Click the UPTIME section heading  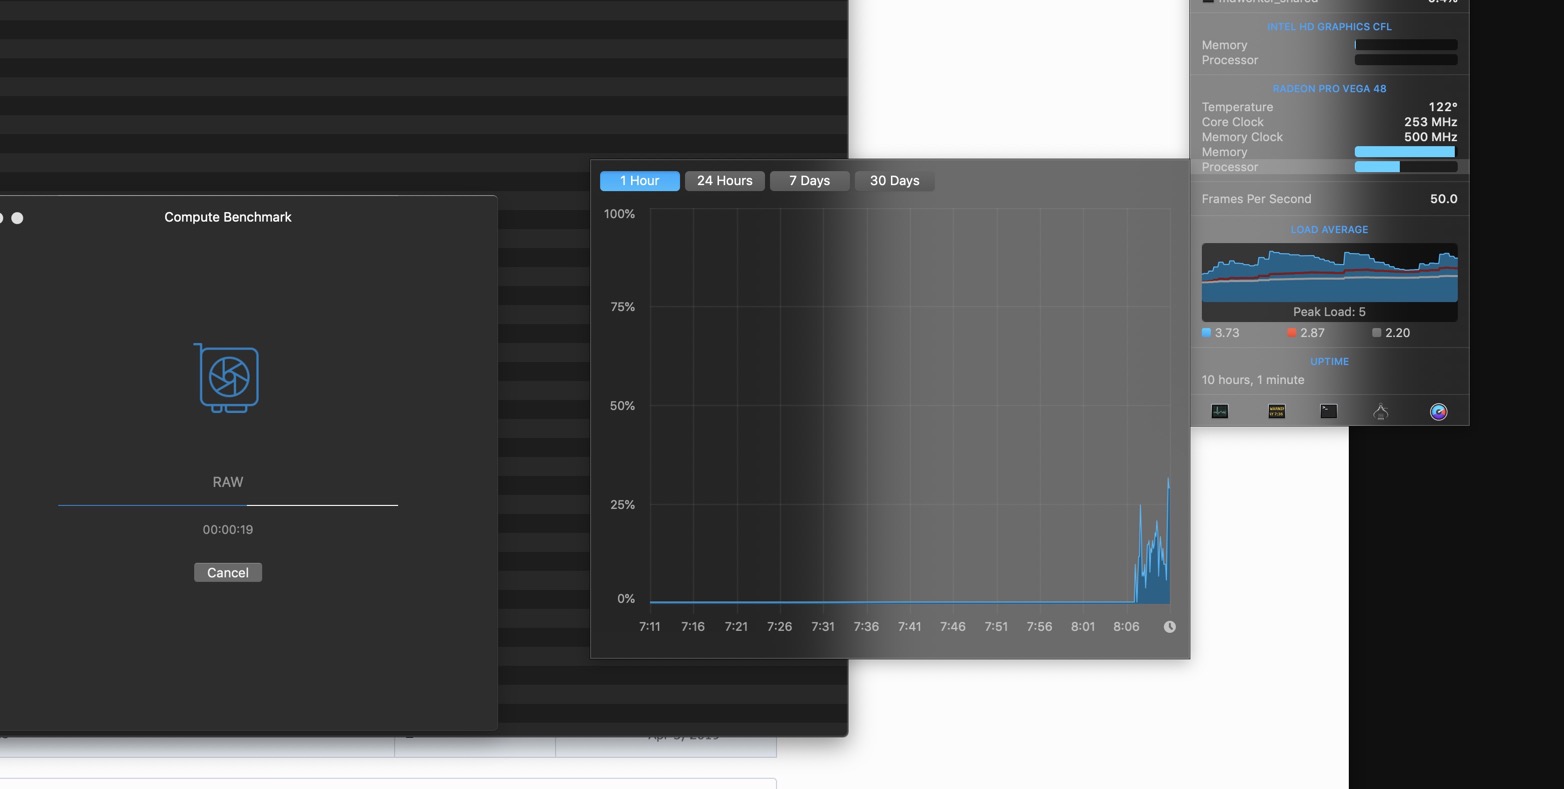[1329, 362]
